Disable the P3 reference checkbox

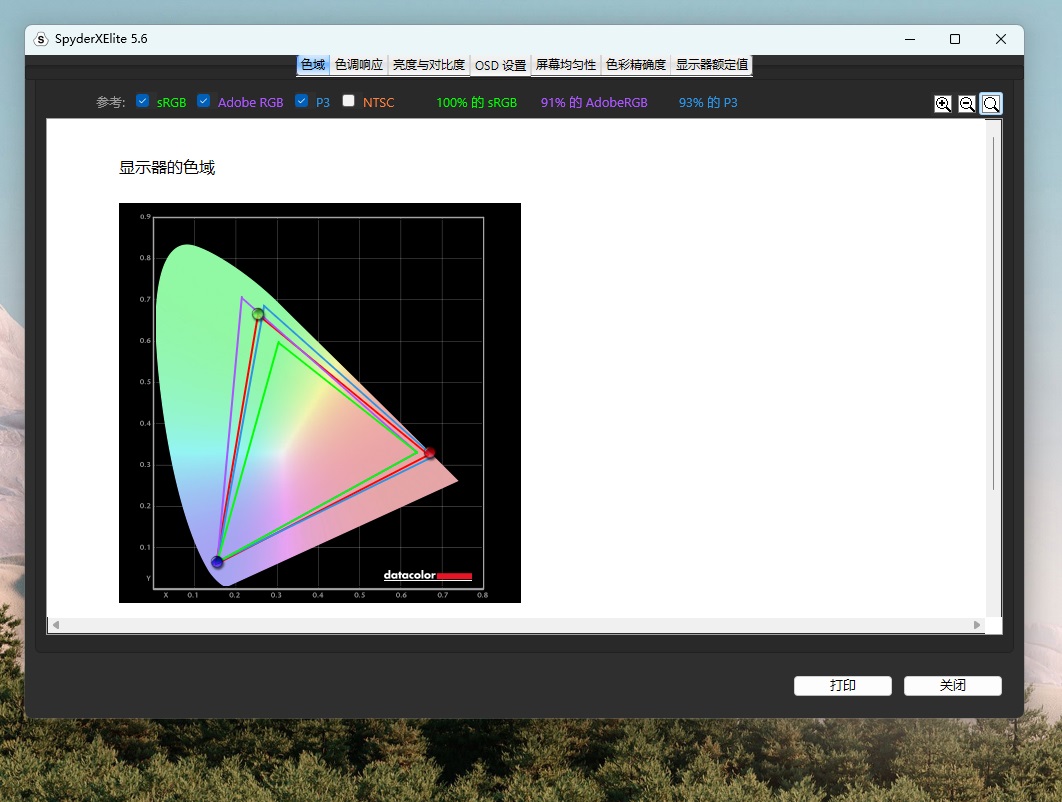click(302, 101)
